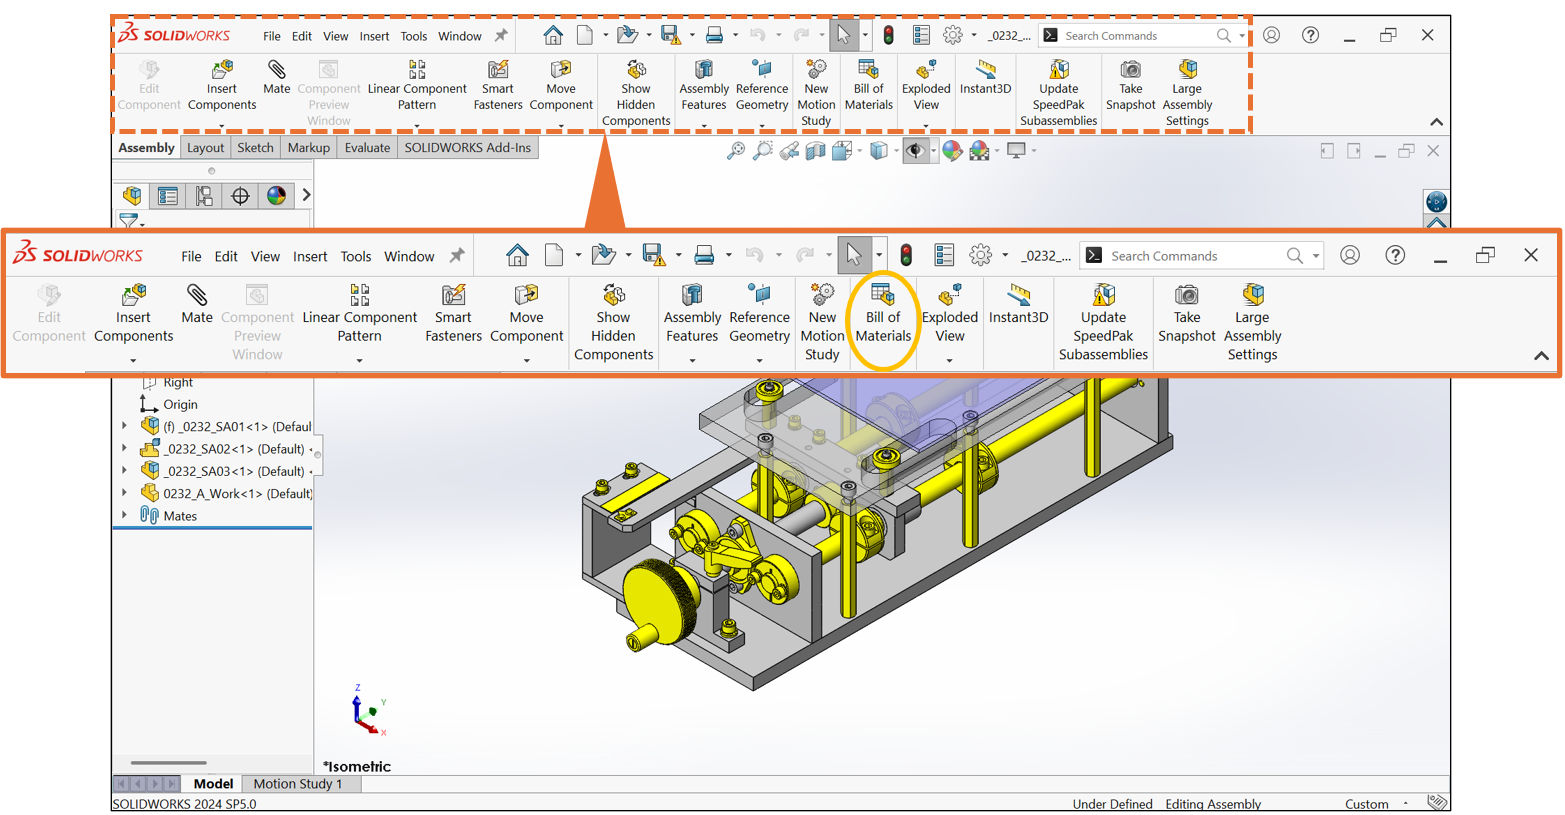Open the PropertyManager tab icon
This screenshot has width=1565, height=815.
pos(168,196)
